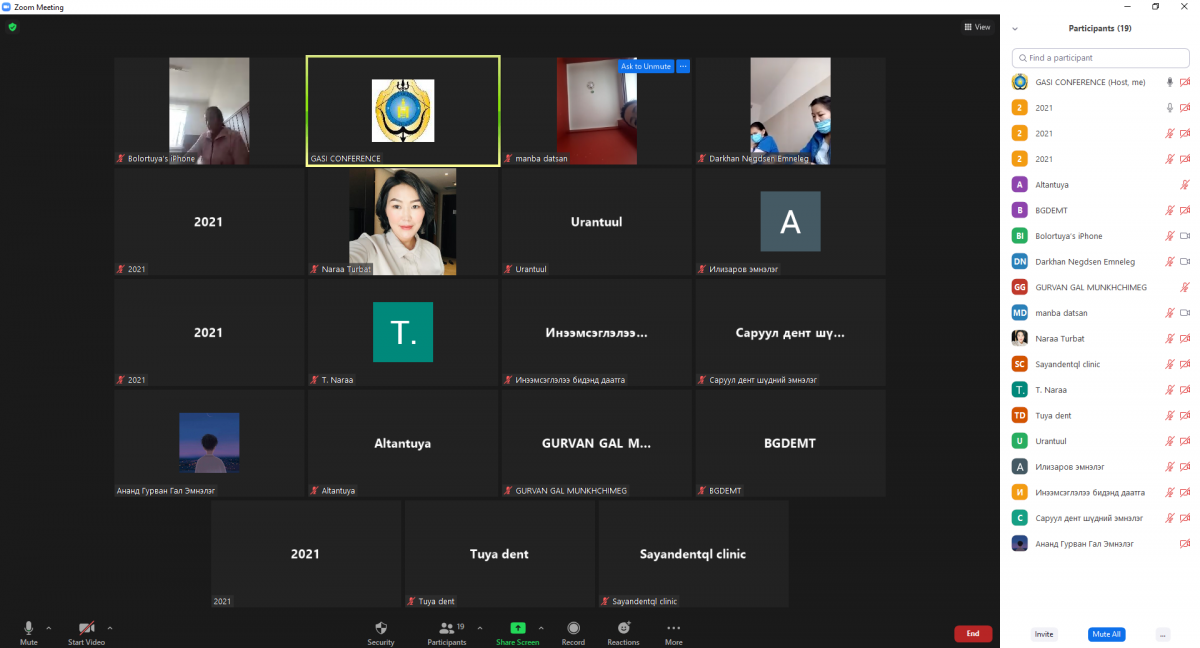
Task: Expand video options arrow beside Start Video
Action: pos(110,628)
